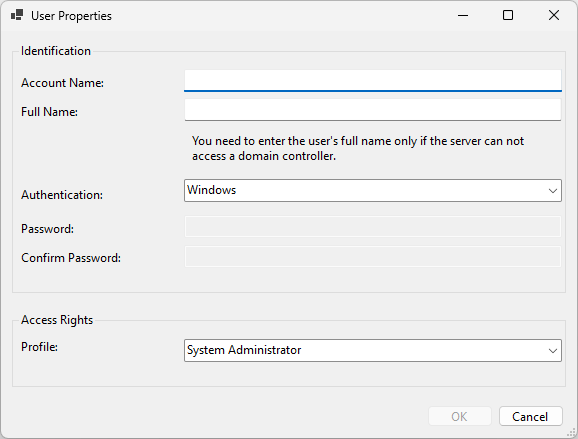The width and height of the screenshot is (578, 439).
Task: Click the User Properties title bar app icon
Action: [17, 15]
